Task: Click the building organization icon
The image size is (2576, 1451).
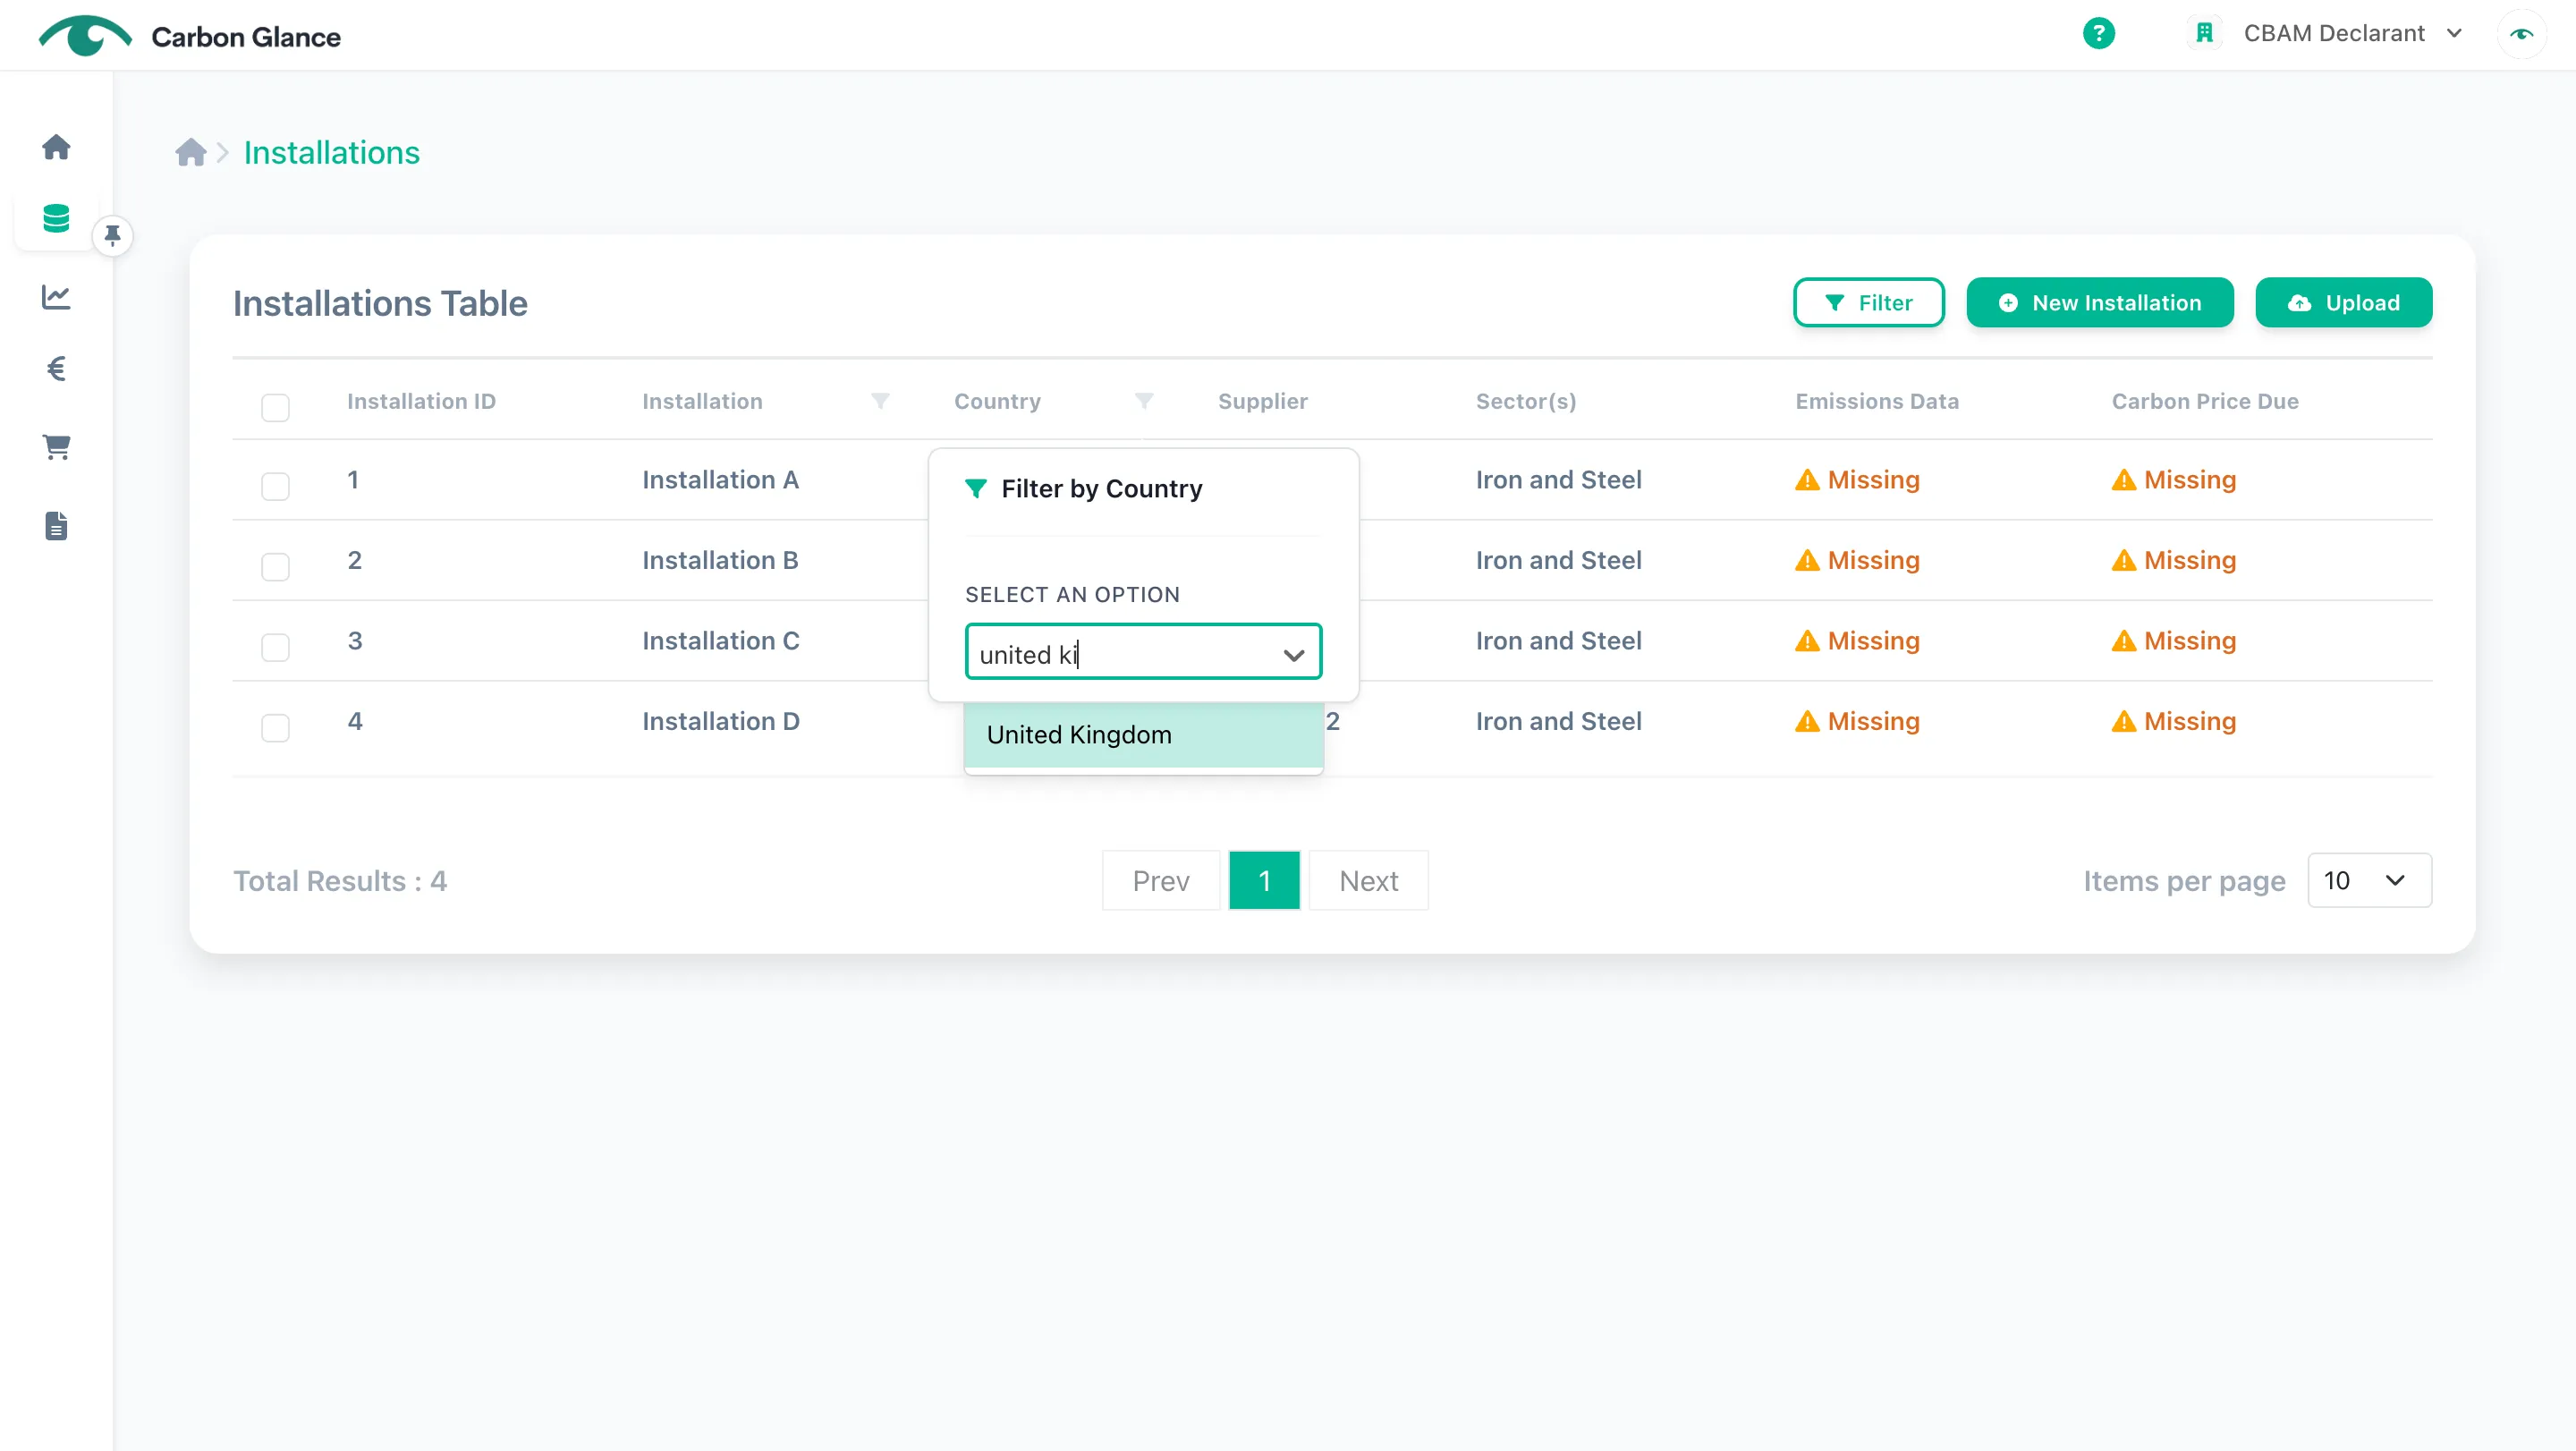Action: pos(2204,33)
